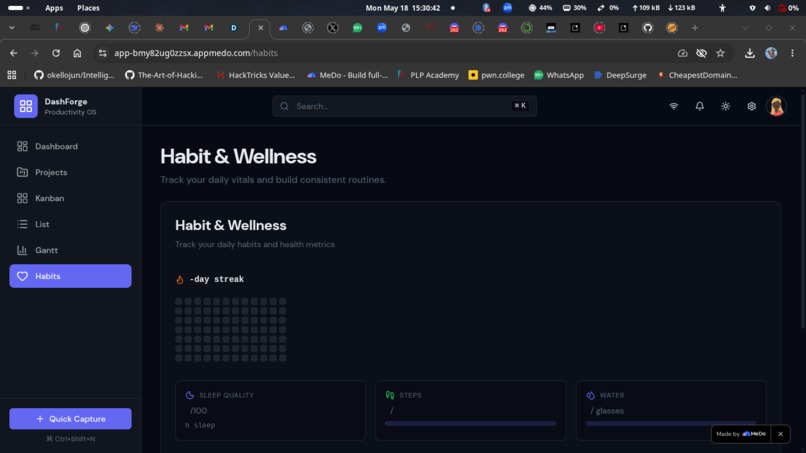Switch to the List view
This screenshot has height=453, width=806.
[70, 224]
